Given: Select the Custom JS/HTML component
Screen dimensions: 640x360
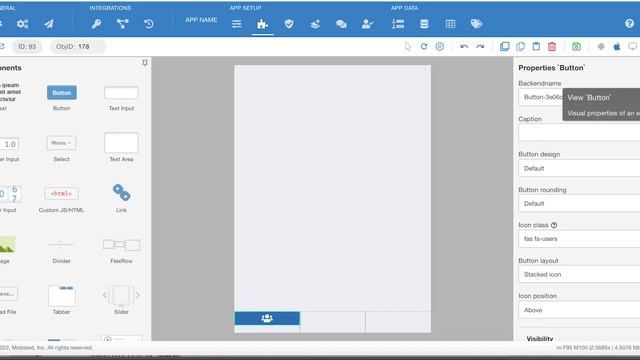Looking at the screenshot, I should [x=61, y=199].
